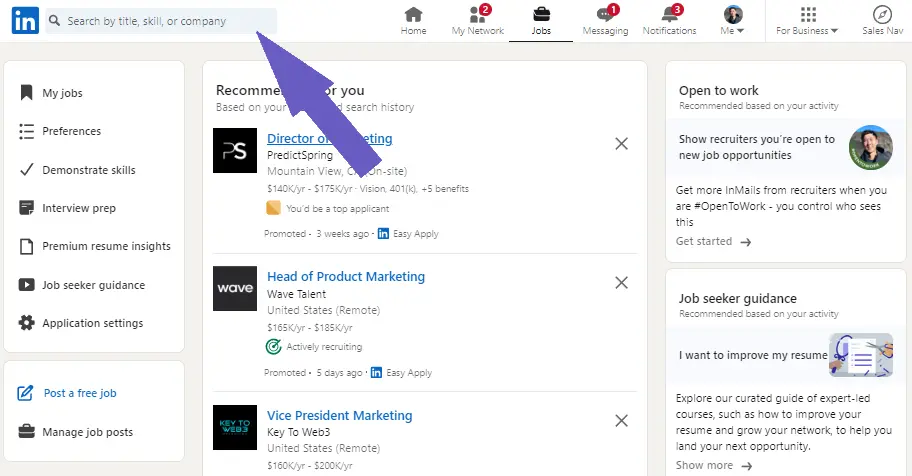Click resume illustration image
912x476 pixels.
pos(861,355)
